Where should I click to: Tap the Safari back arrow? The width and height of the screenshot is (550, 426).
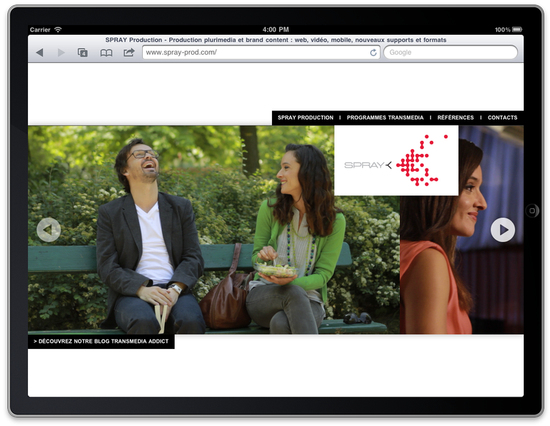(x=40, y=53)
